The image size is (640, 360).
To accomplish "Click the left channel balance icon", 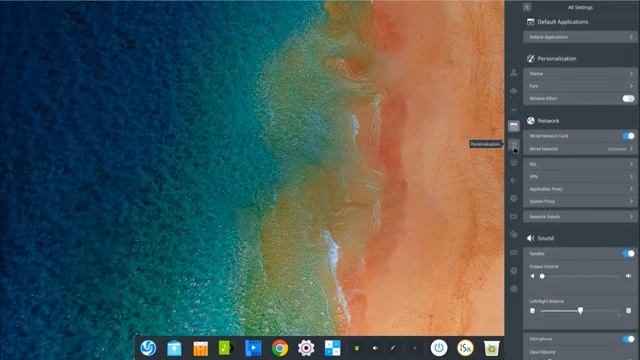I will click(x=532, y=311).
